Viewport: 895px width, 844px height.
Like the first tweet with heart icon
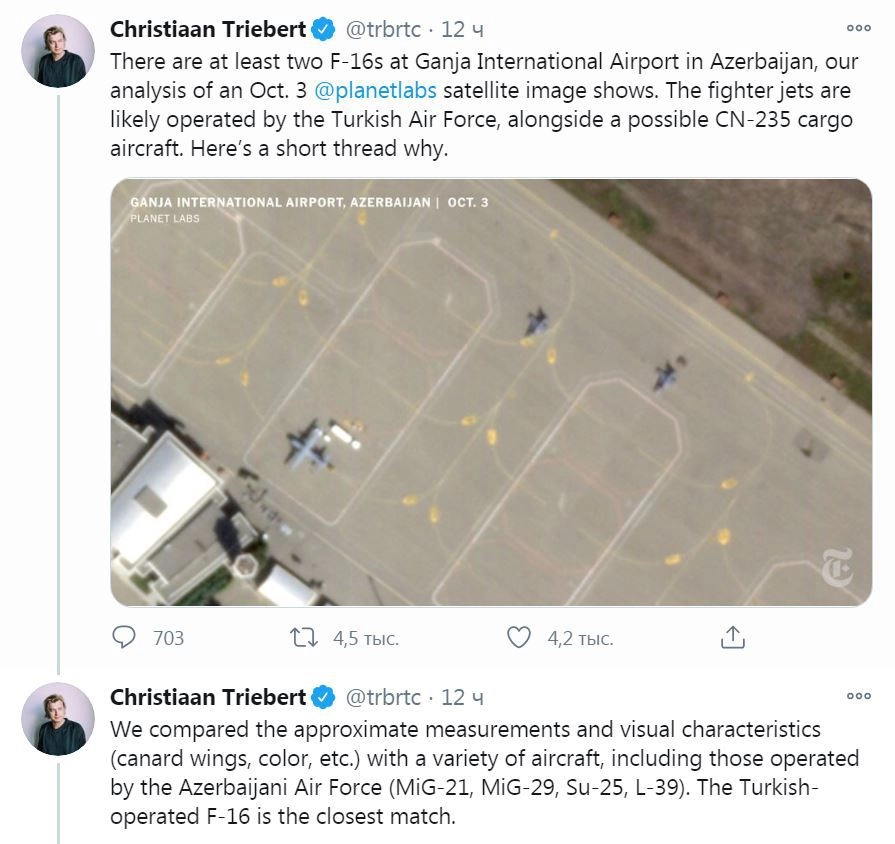[x=518, y=637]
